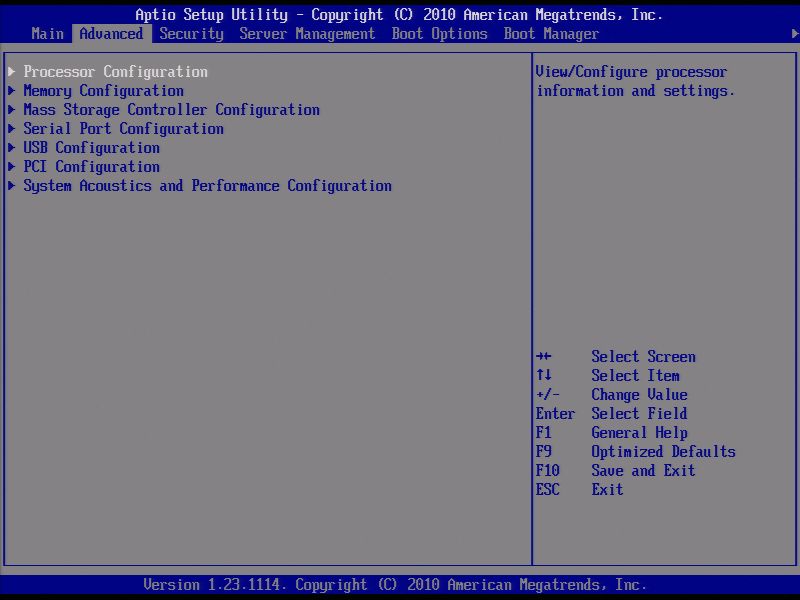This screenshot has height=600, width=800.
Task: Go to the Boot Options tab
Action: (439, 33)
